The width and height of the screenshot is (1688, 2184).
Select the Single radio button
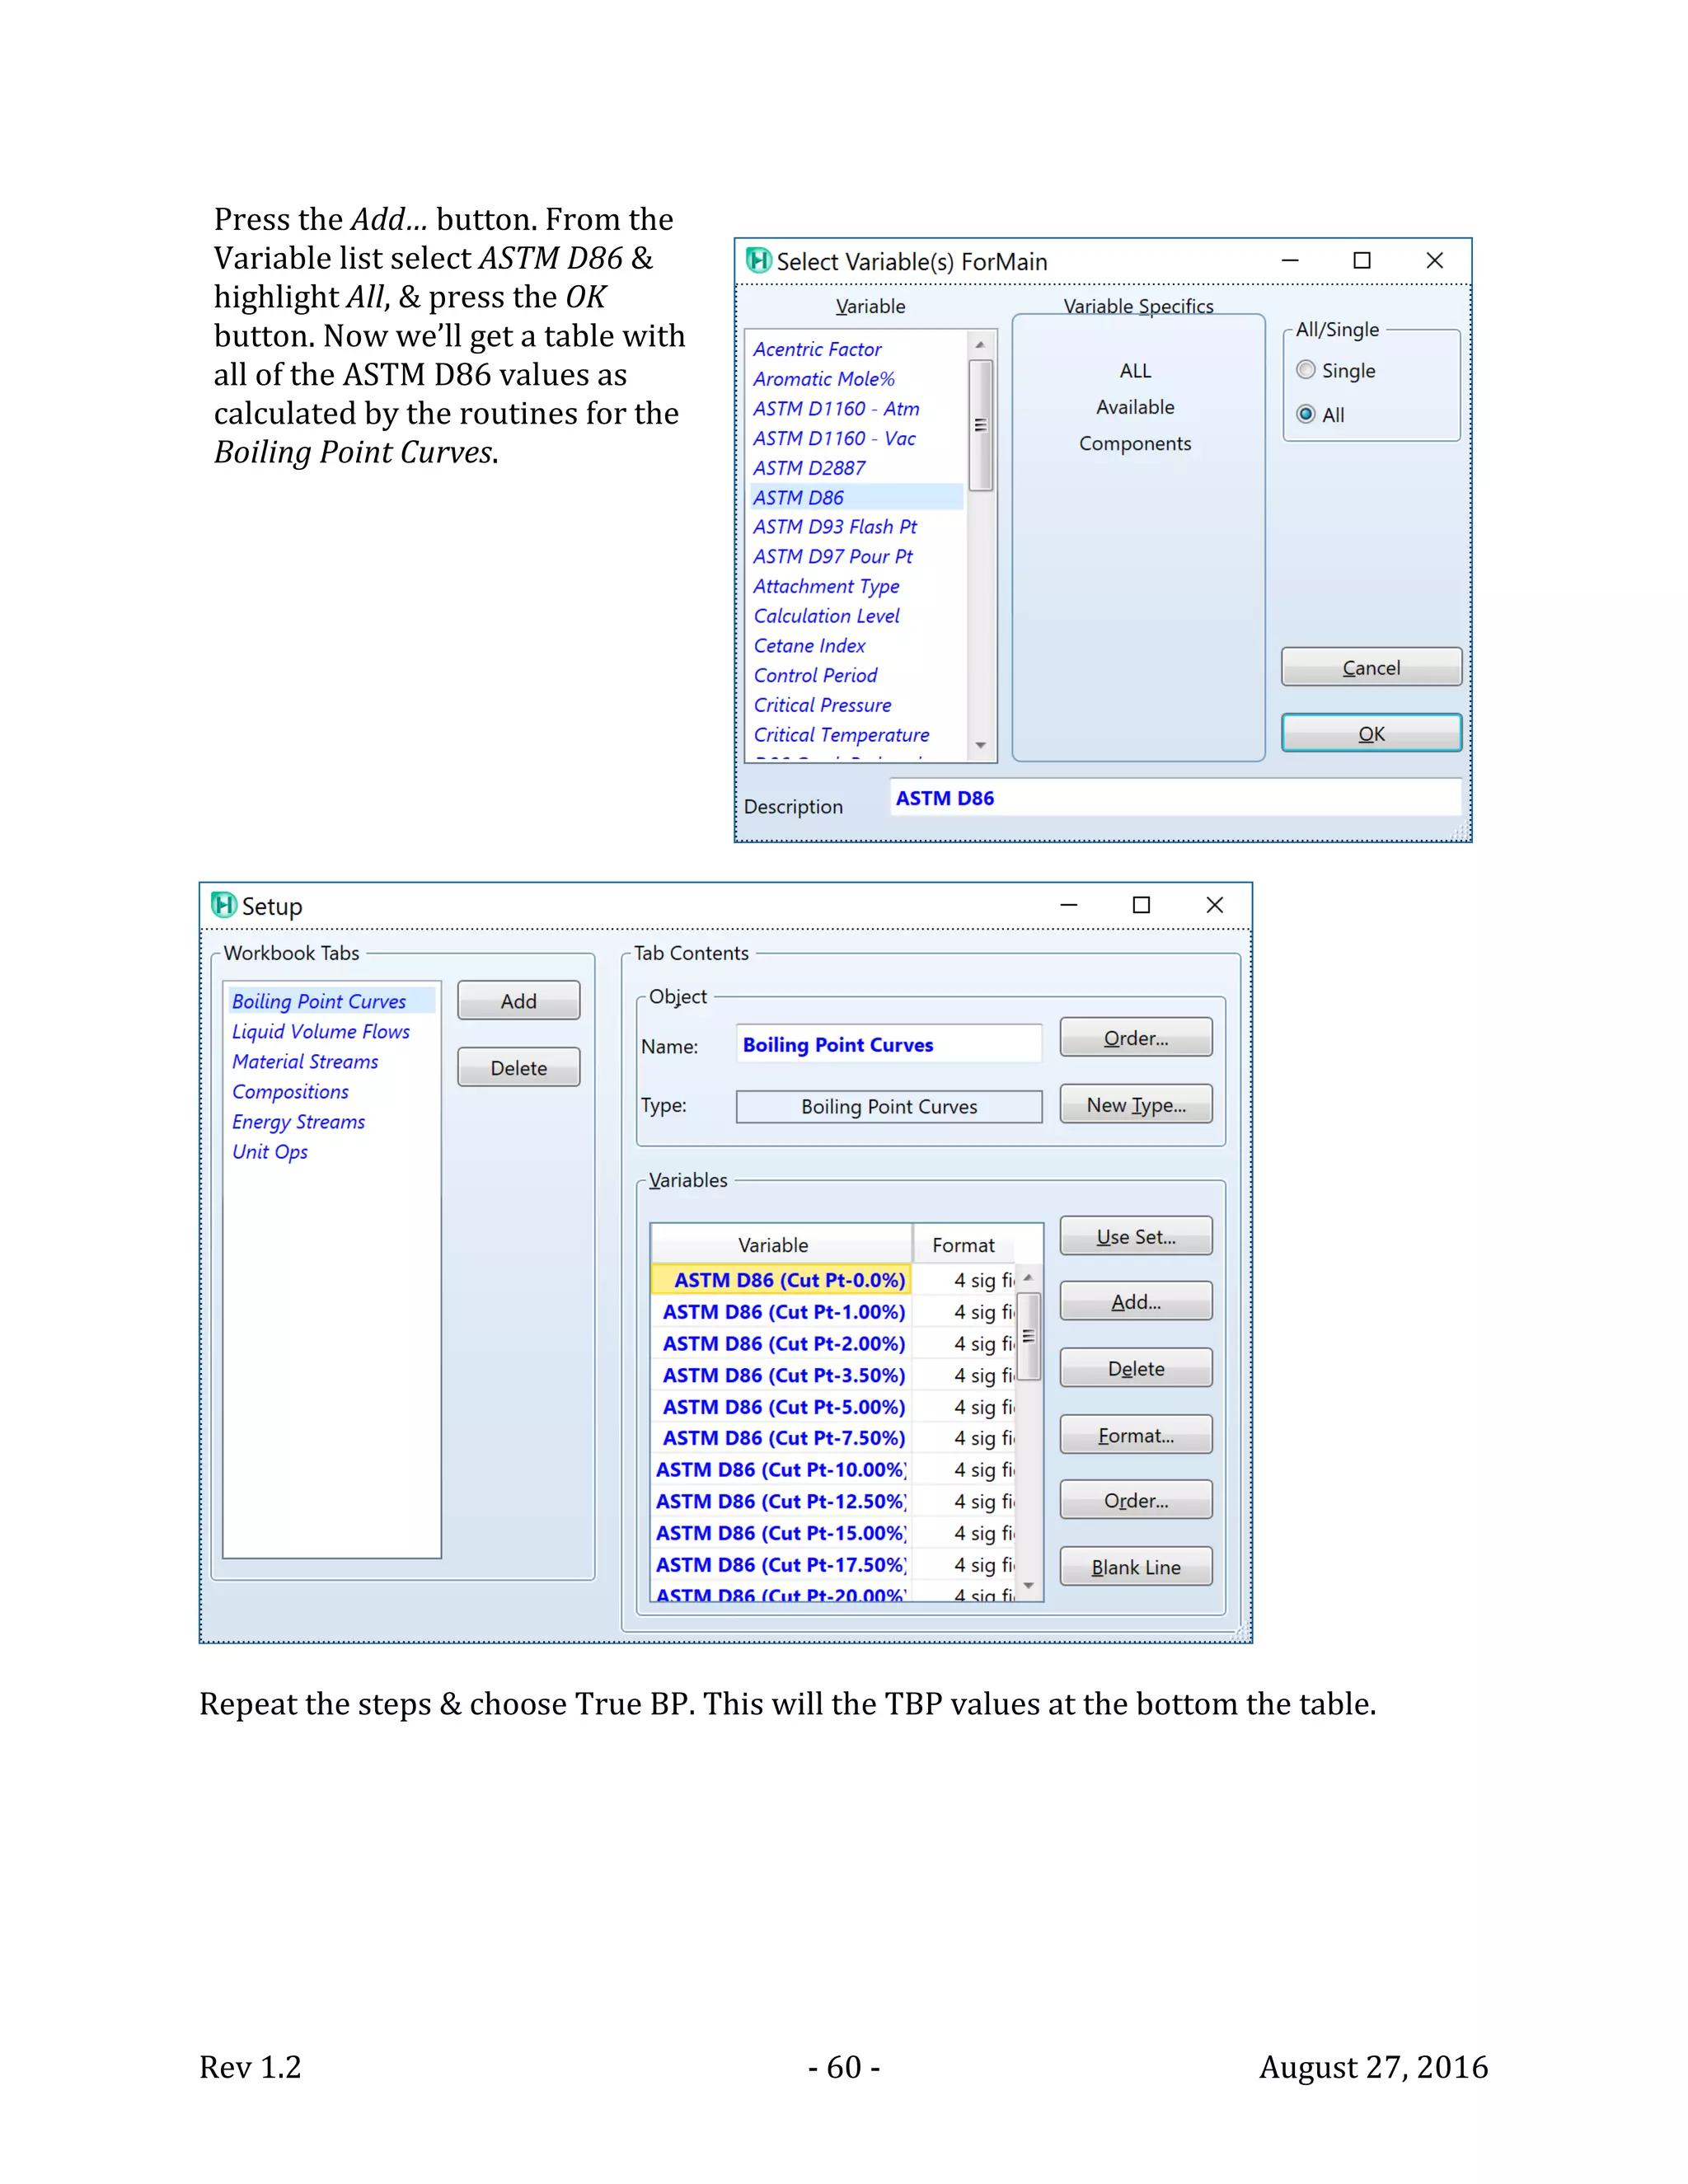coord(1306,370)
